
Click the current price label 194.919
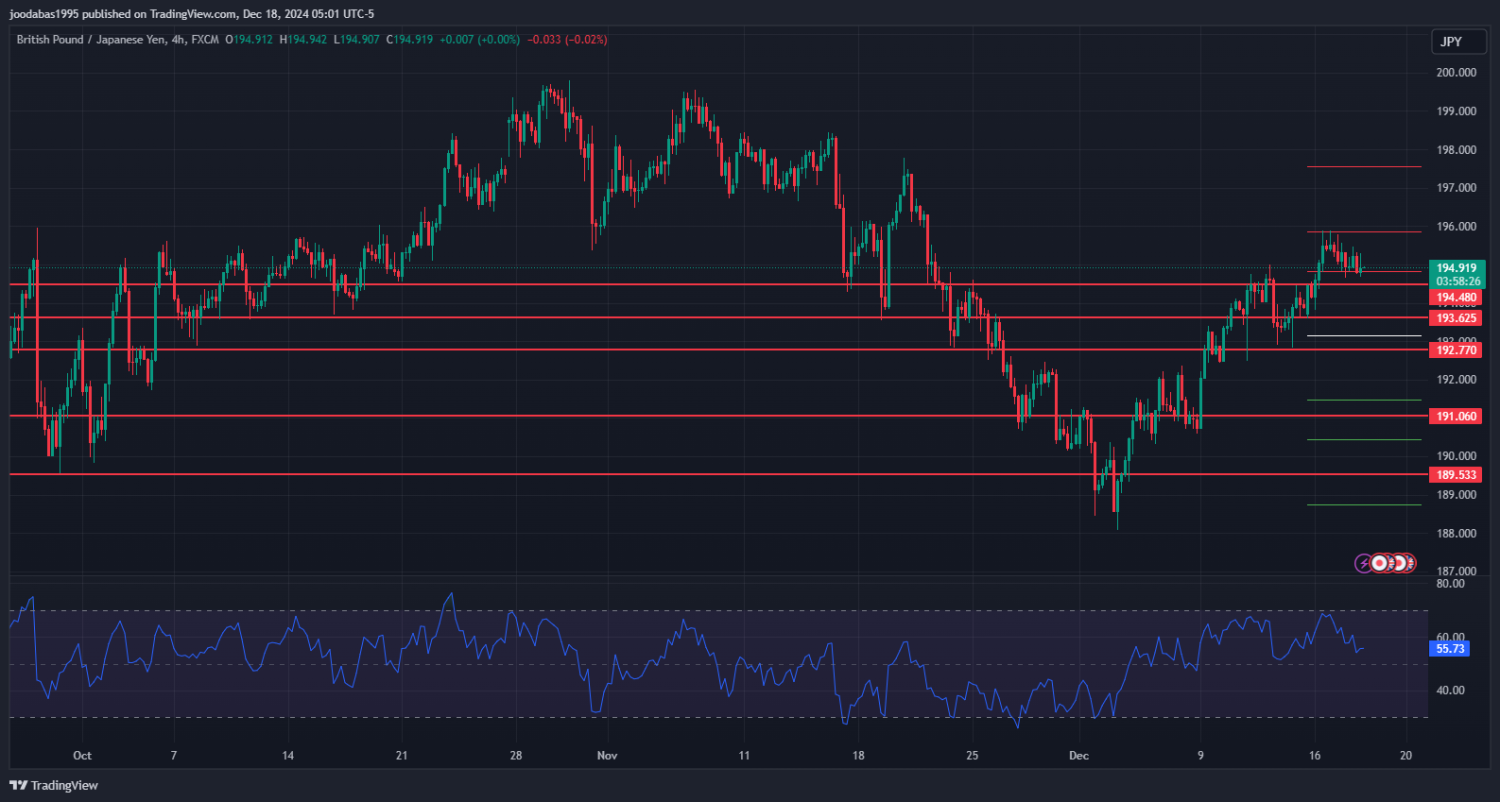1458,268
